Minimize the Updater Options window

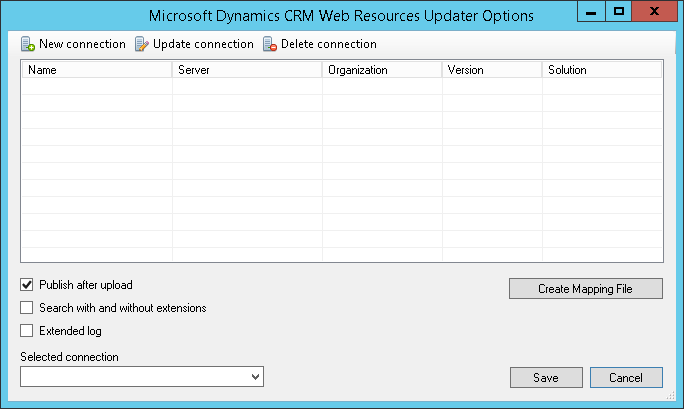pyautogui.click(x=591, y=11)
